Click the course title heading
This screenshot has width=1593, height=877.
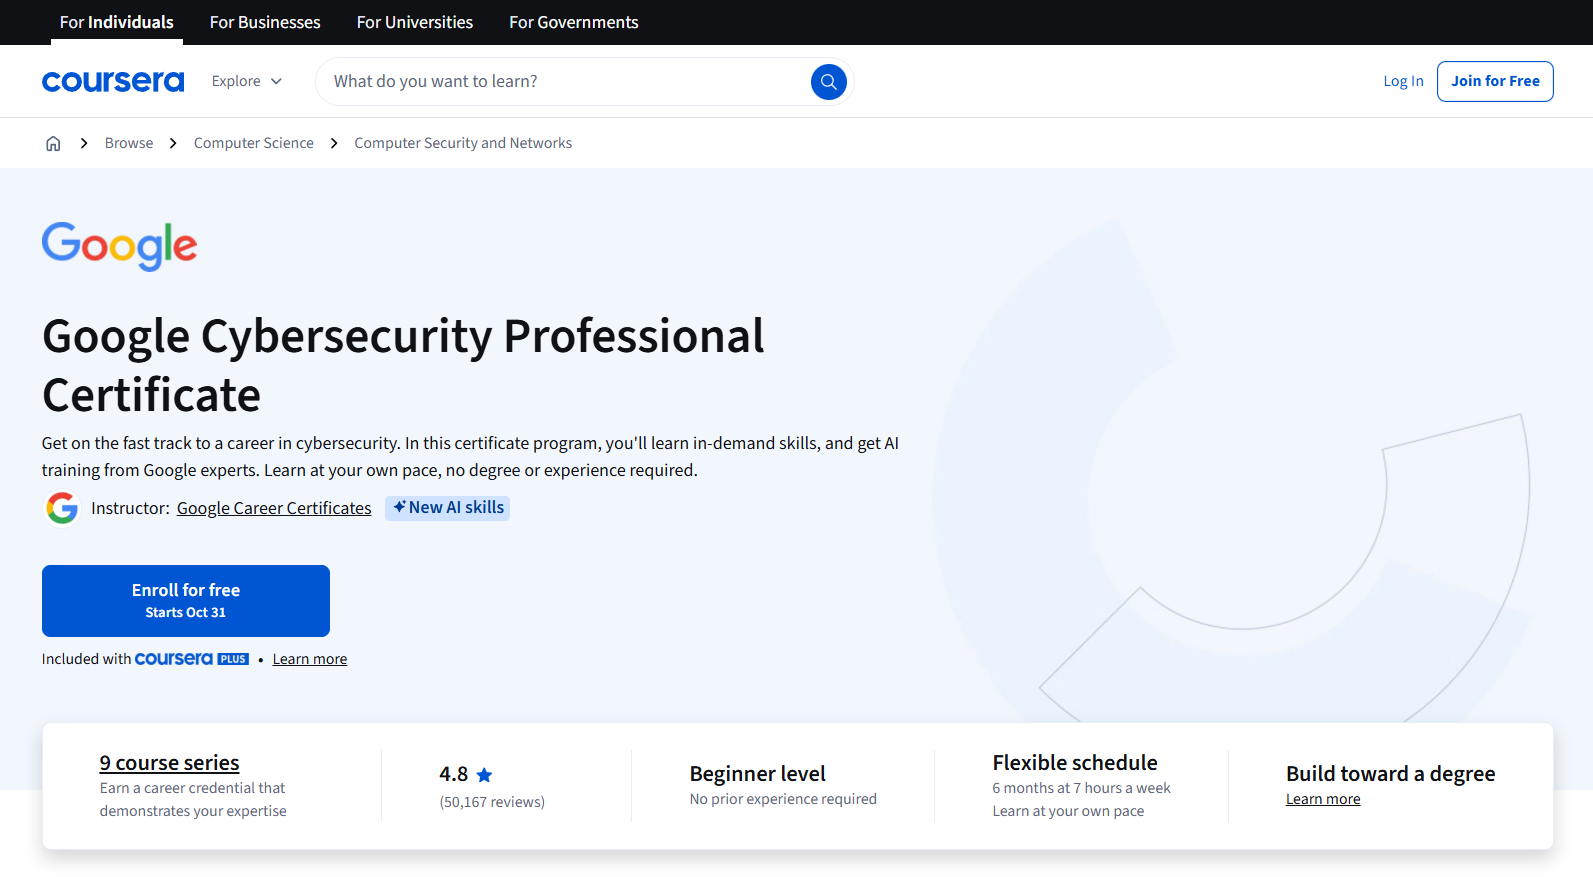point(403,365)
